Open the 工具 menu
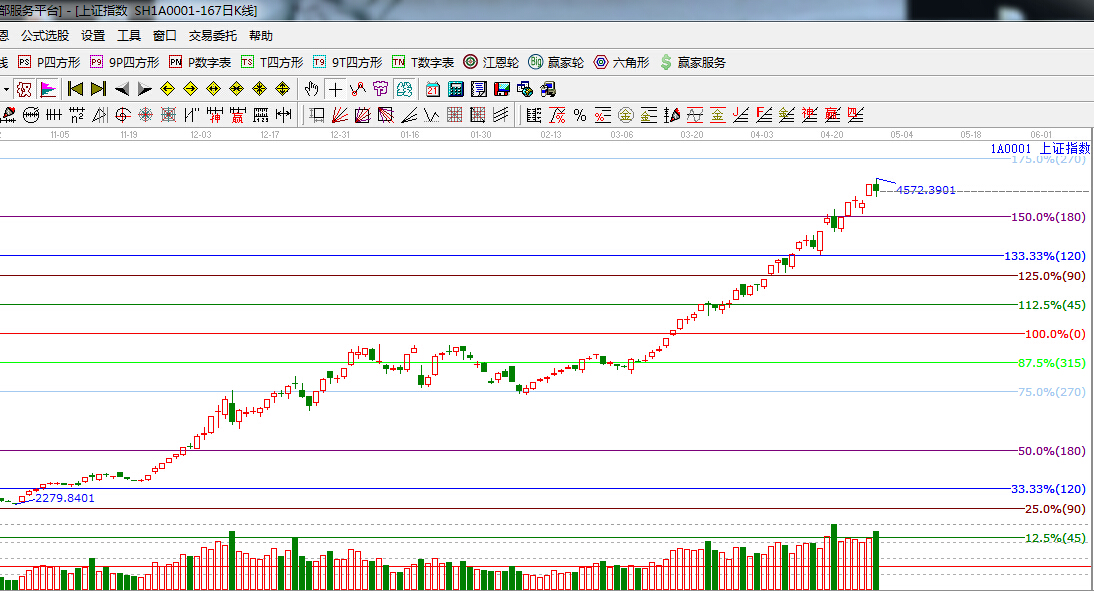The image size is (1094, 591). (x=129, y=35)
